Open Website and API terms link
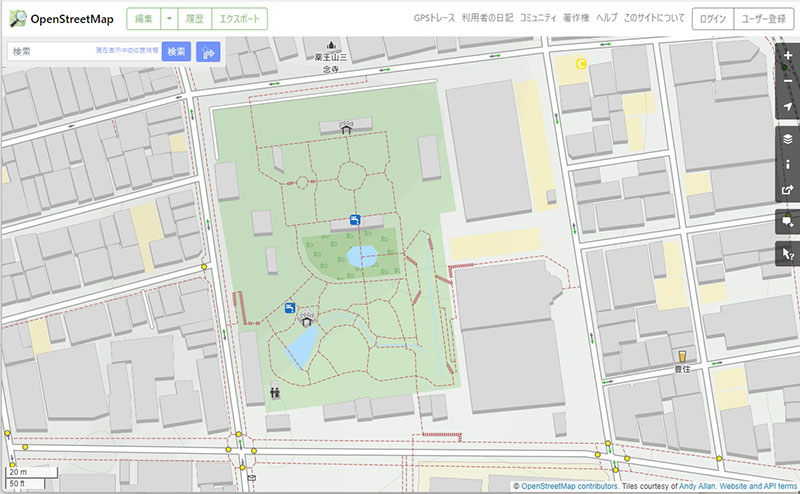This screenshot has height=494, width=800. tap(758, 486)
